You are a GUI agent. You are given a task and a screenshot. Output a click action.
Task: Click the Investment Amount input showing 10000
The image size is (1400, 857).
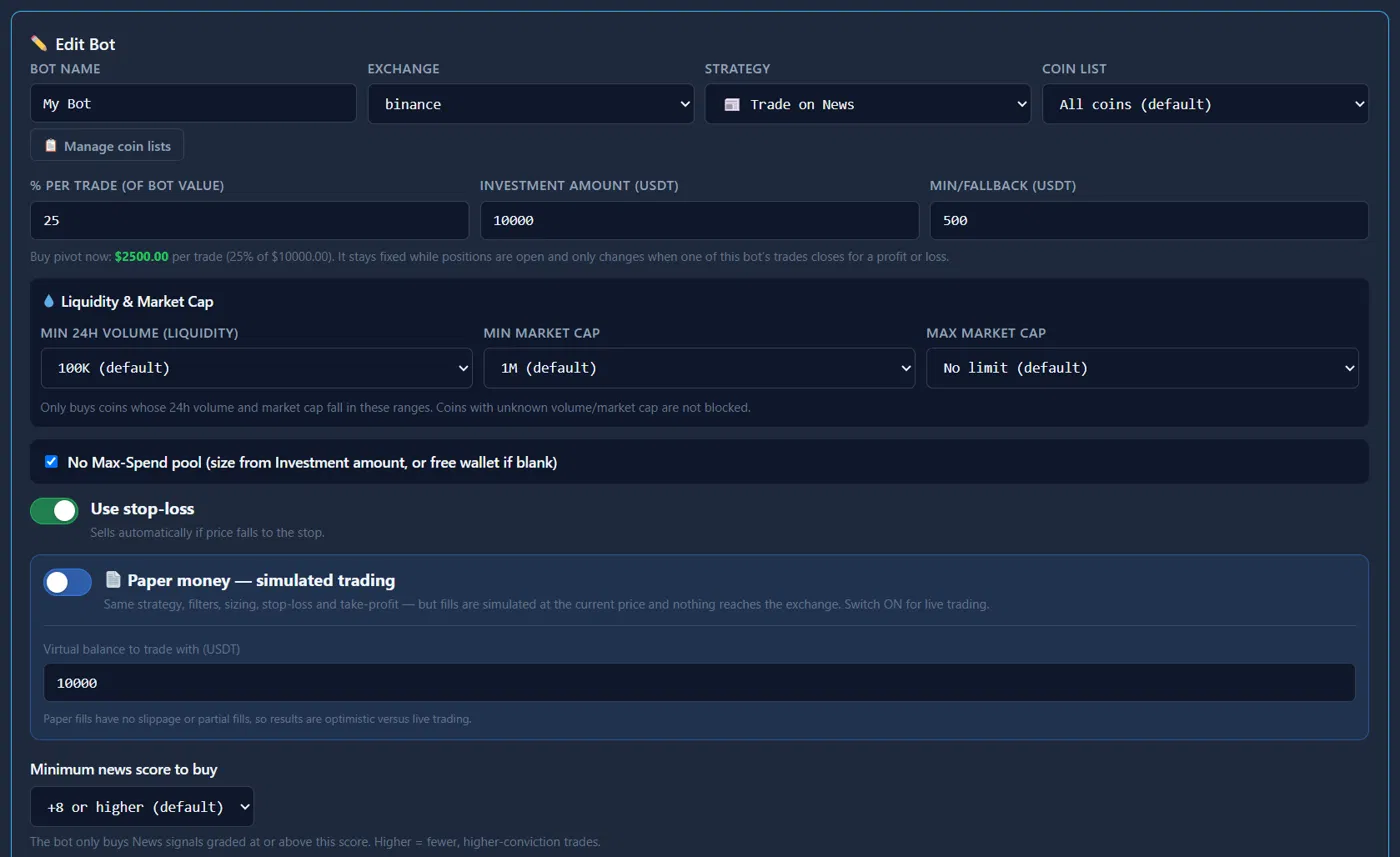[699, 221]
